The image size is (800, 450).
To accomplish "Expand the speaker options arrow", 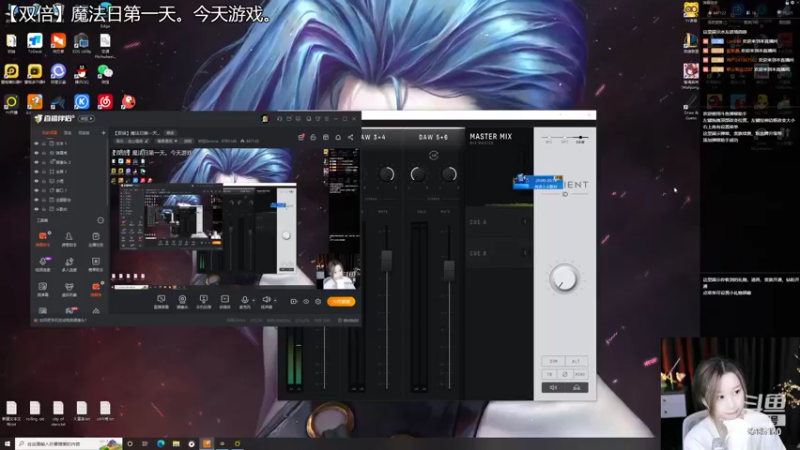I will click(x=275, y=300).
